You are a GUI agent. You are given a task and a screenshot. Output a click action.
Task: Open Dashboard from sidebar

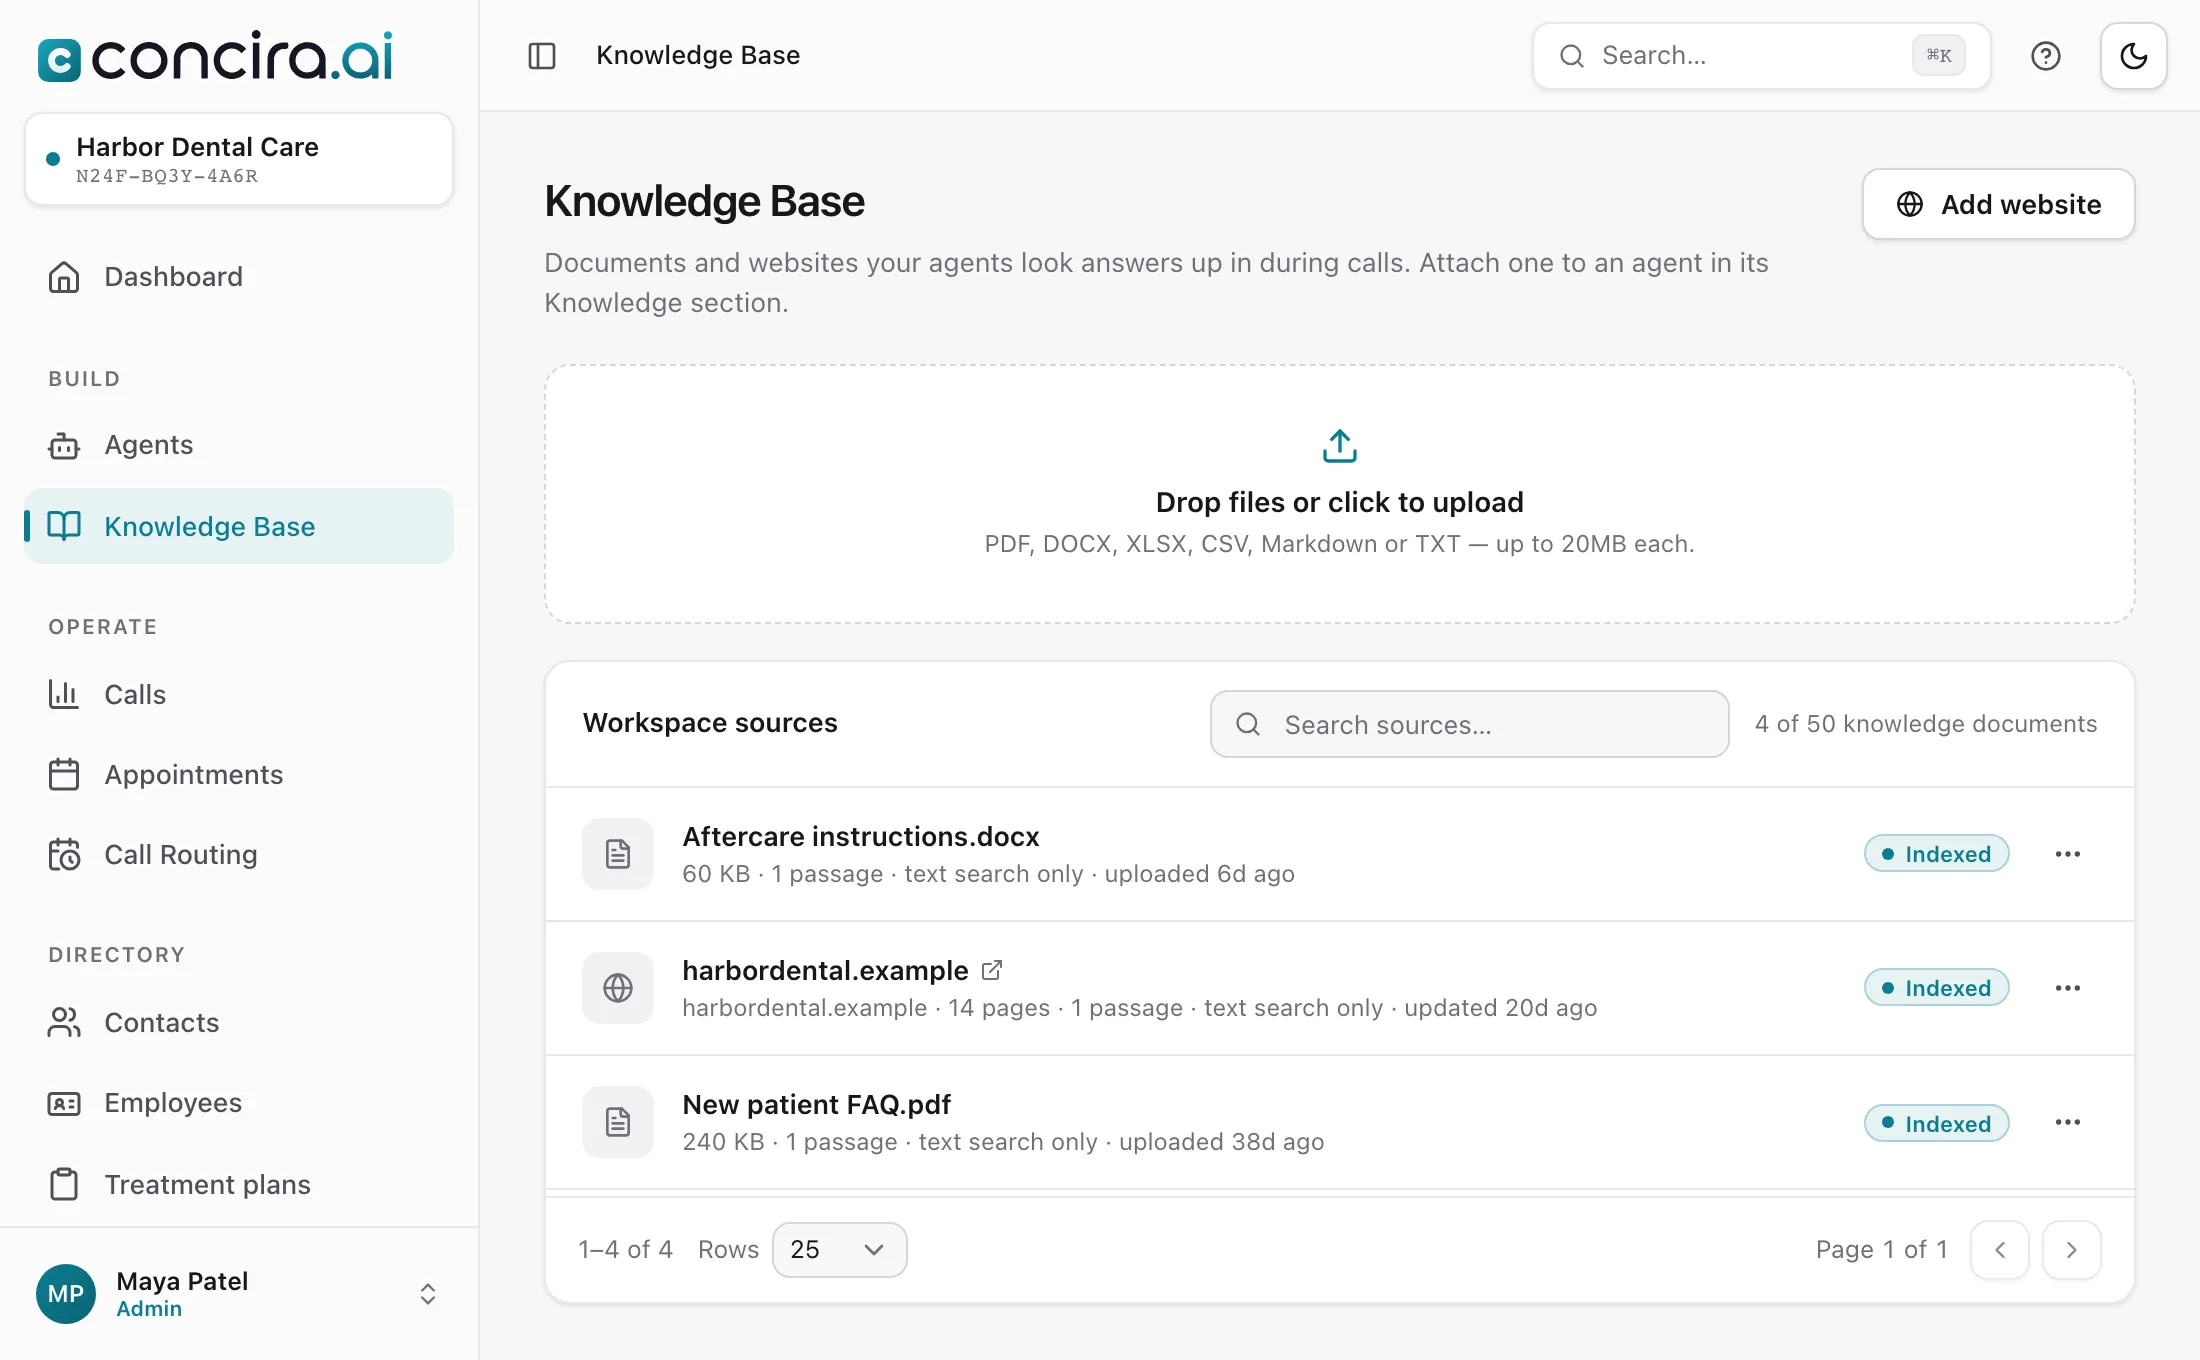(x=239, y=277)
